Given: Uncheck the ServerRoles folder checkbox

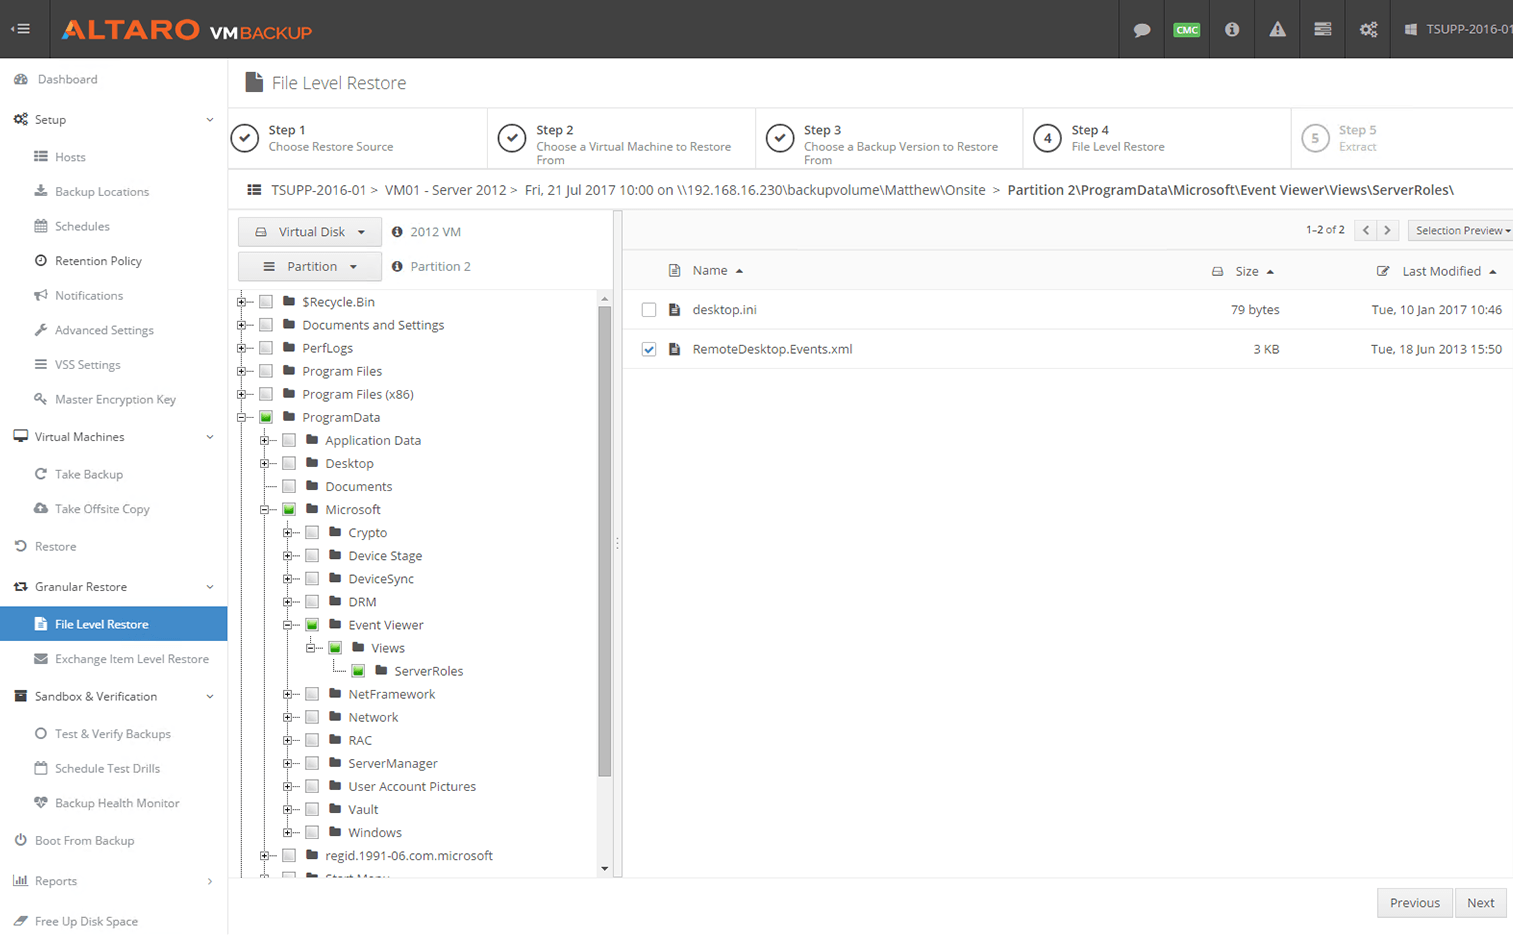Looking at the screenshot, I should (x=358, y=671).
